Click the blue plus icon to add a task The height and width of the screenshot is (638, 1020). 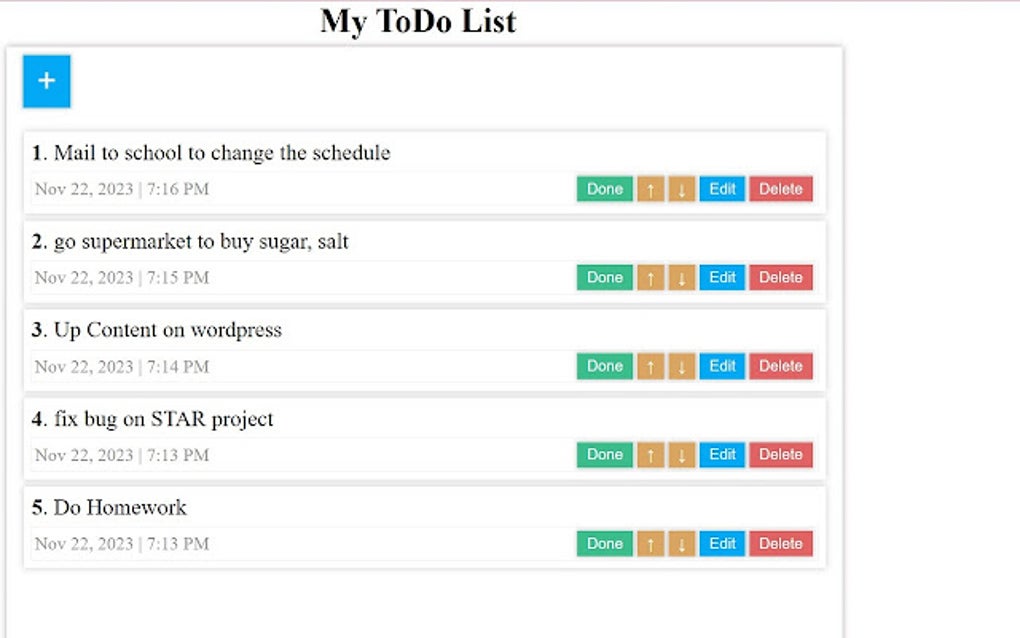pyautogui.click(x=45, y=81)
